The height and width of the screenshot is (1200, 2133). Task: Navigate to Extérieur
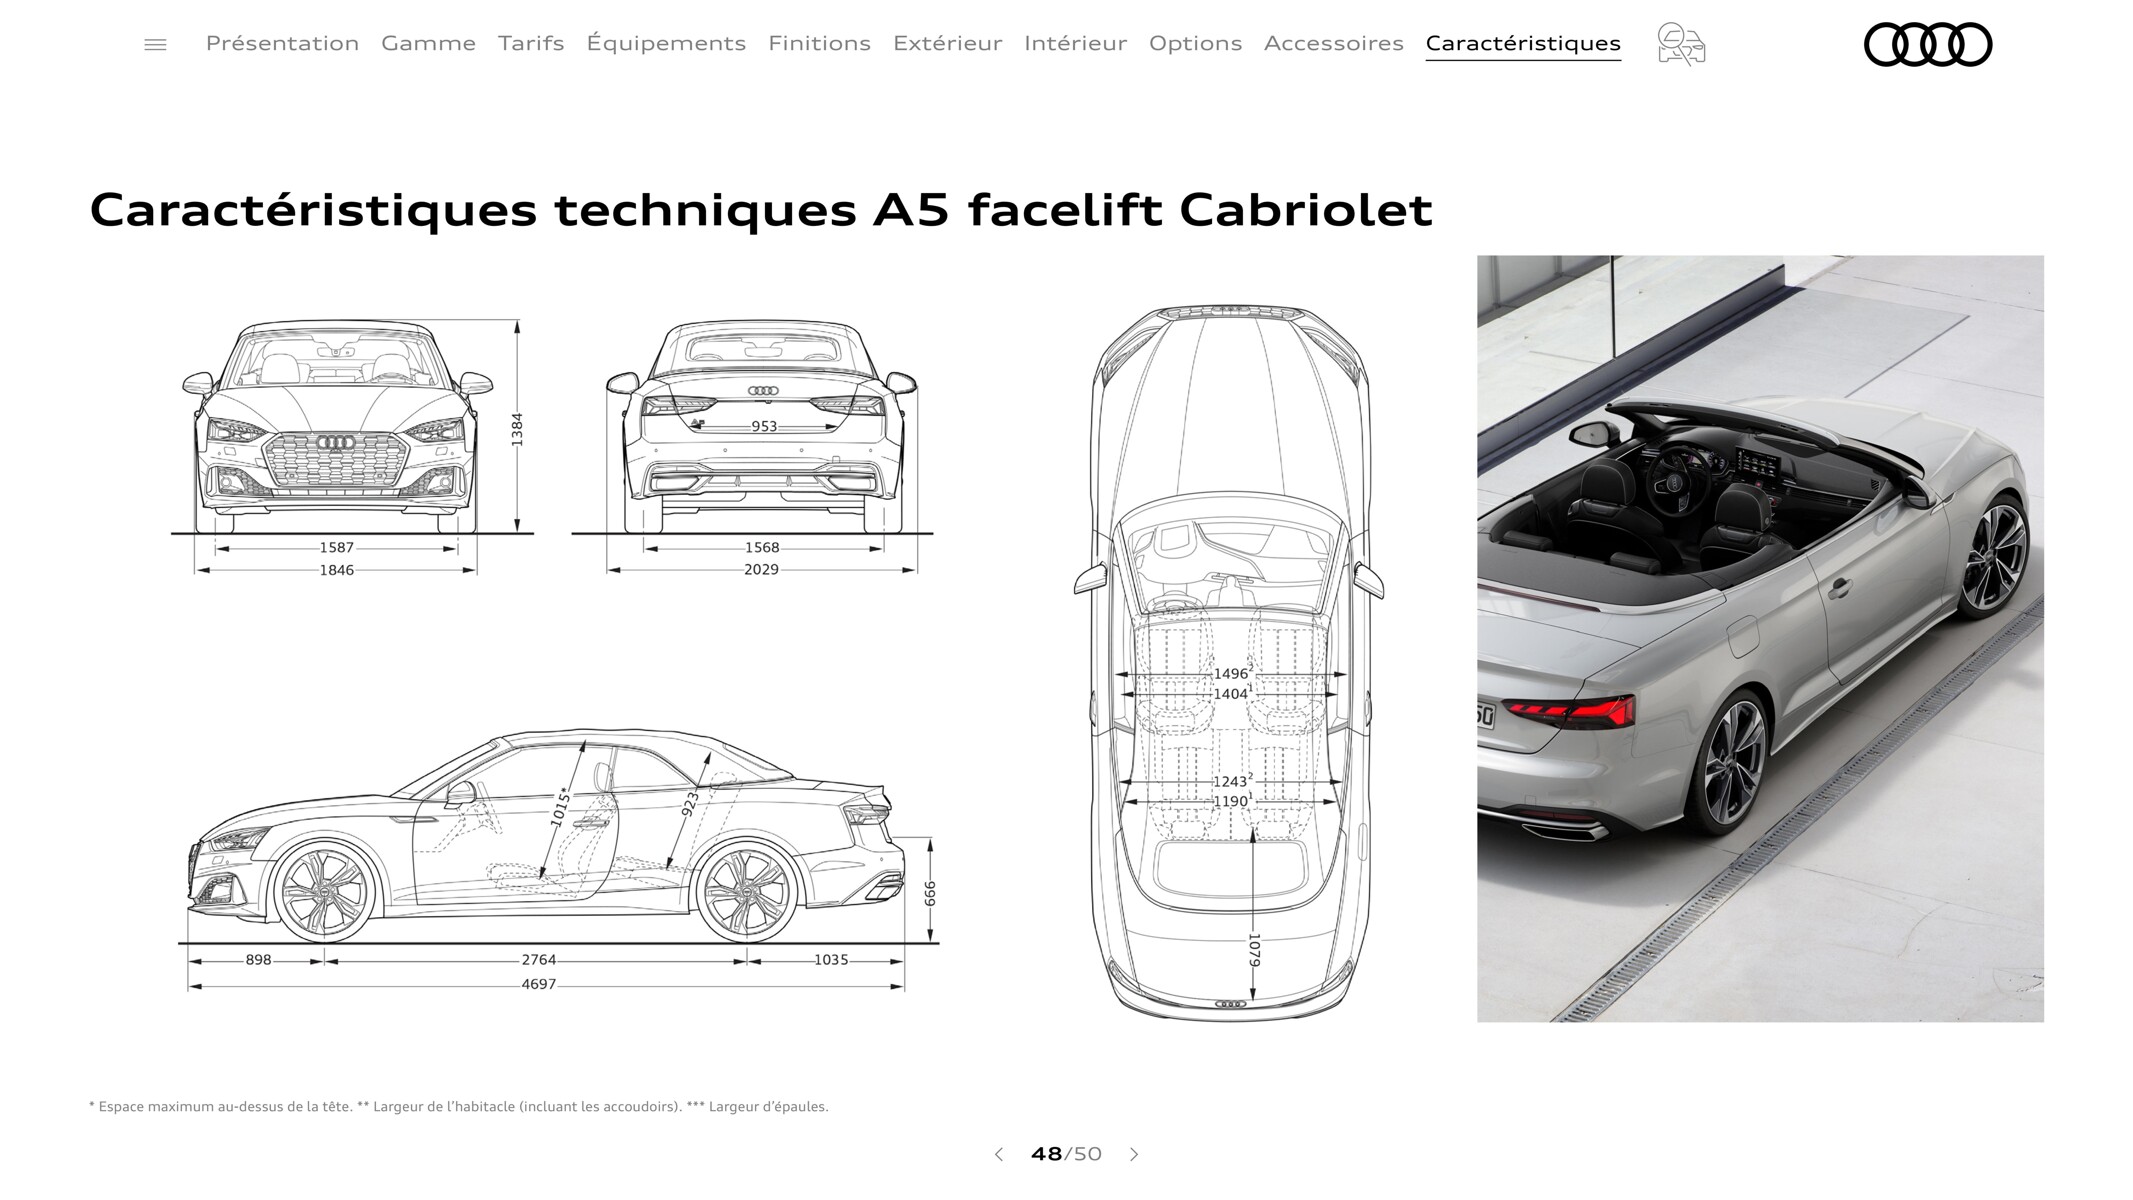pos(947,43)
